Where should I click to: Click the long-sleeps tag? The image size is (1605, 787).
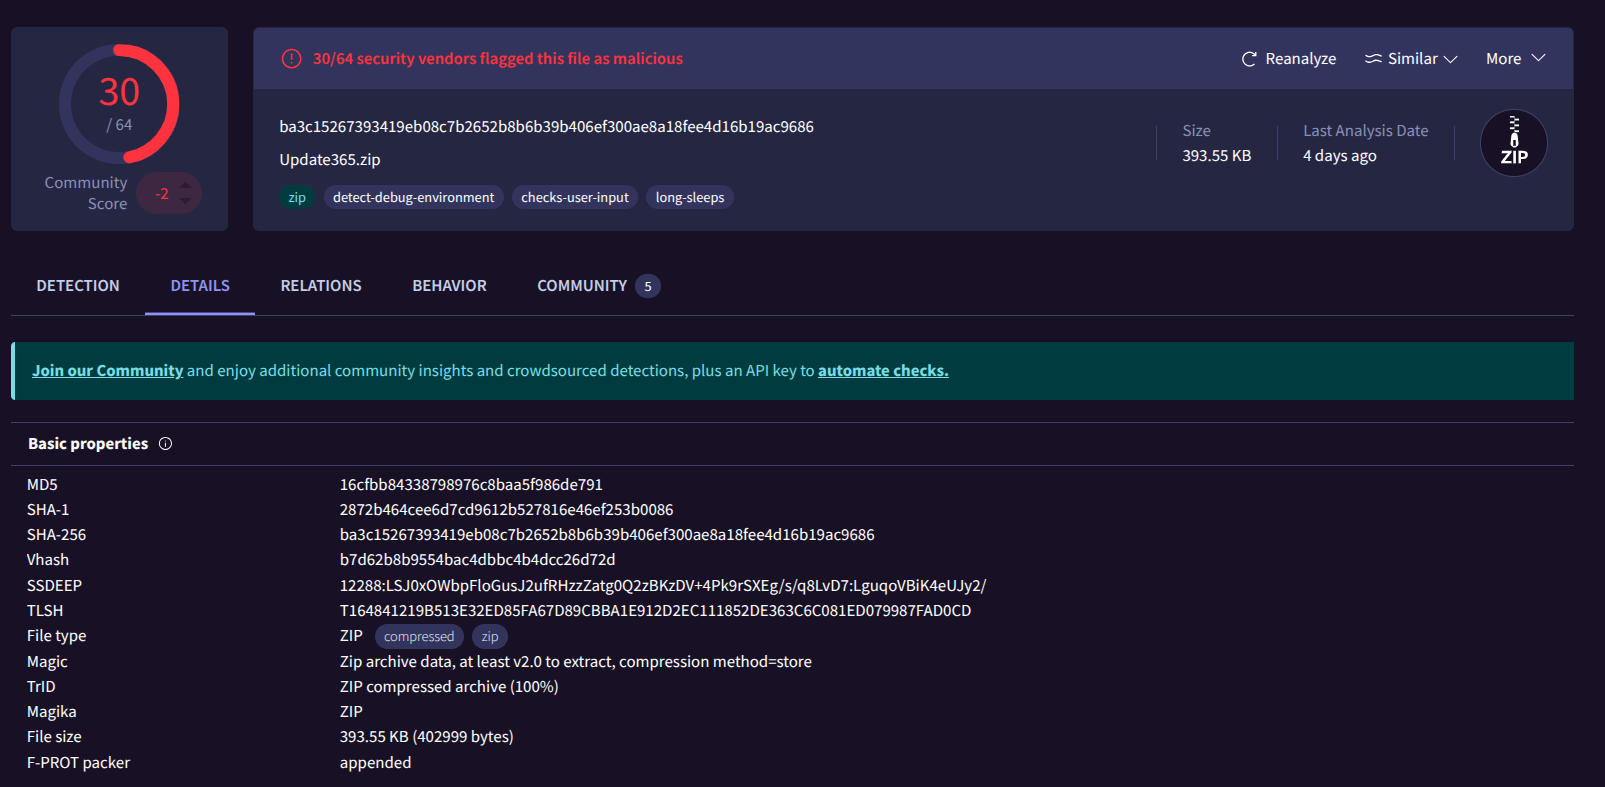point(690,198)
